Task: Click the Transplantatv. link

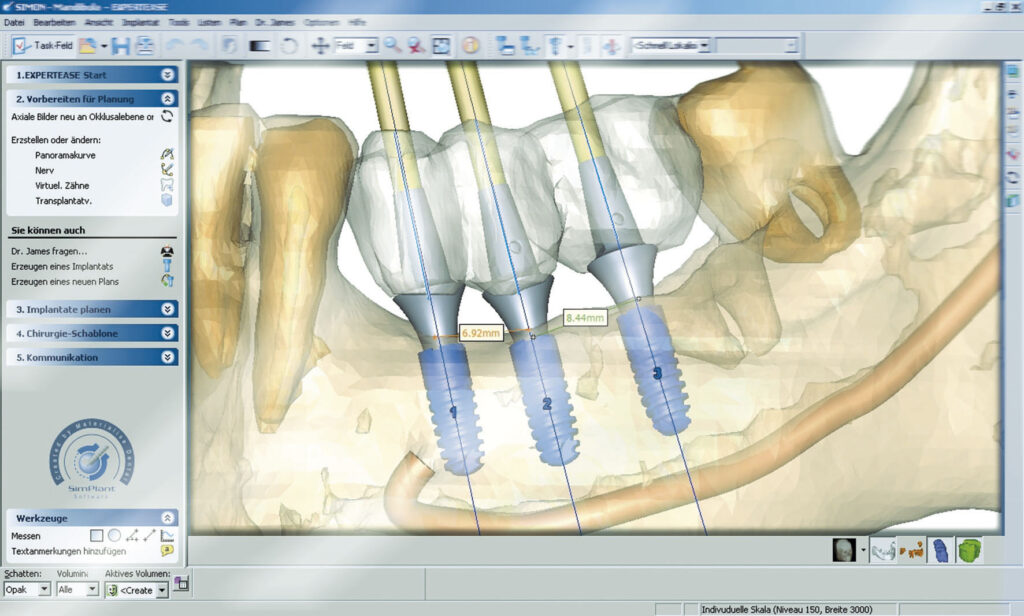Action: [x=63, y=201]
